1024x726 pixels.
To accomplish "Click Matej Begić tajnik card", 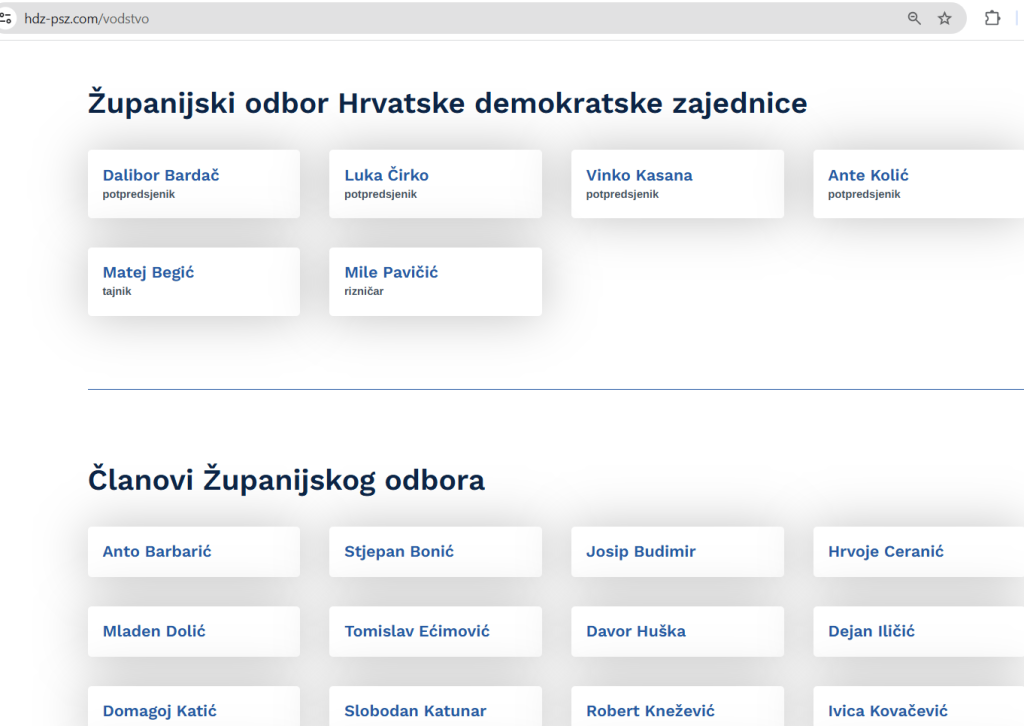I will click(194, 281).
